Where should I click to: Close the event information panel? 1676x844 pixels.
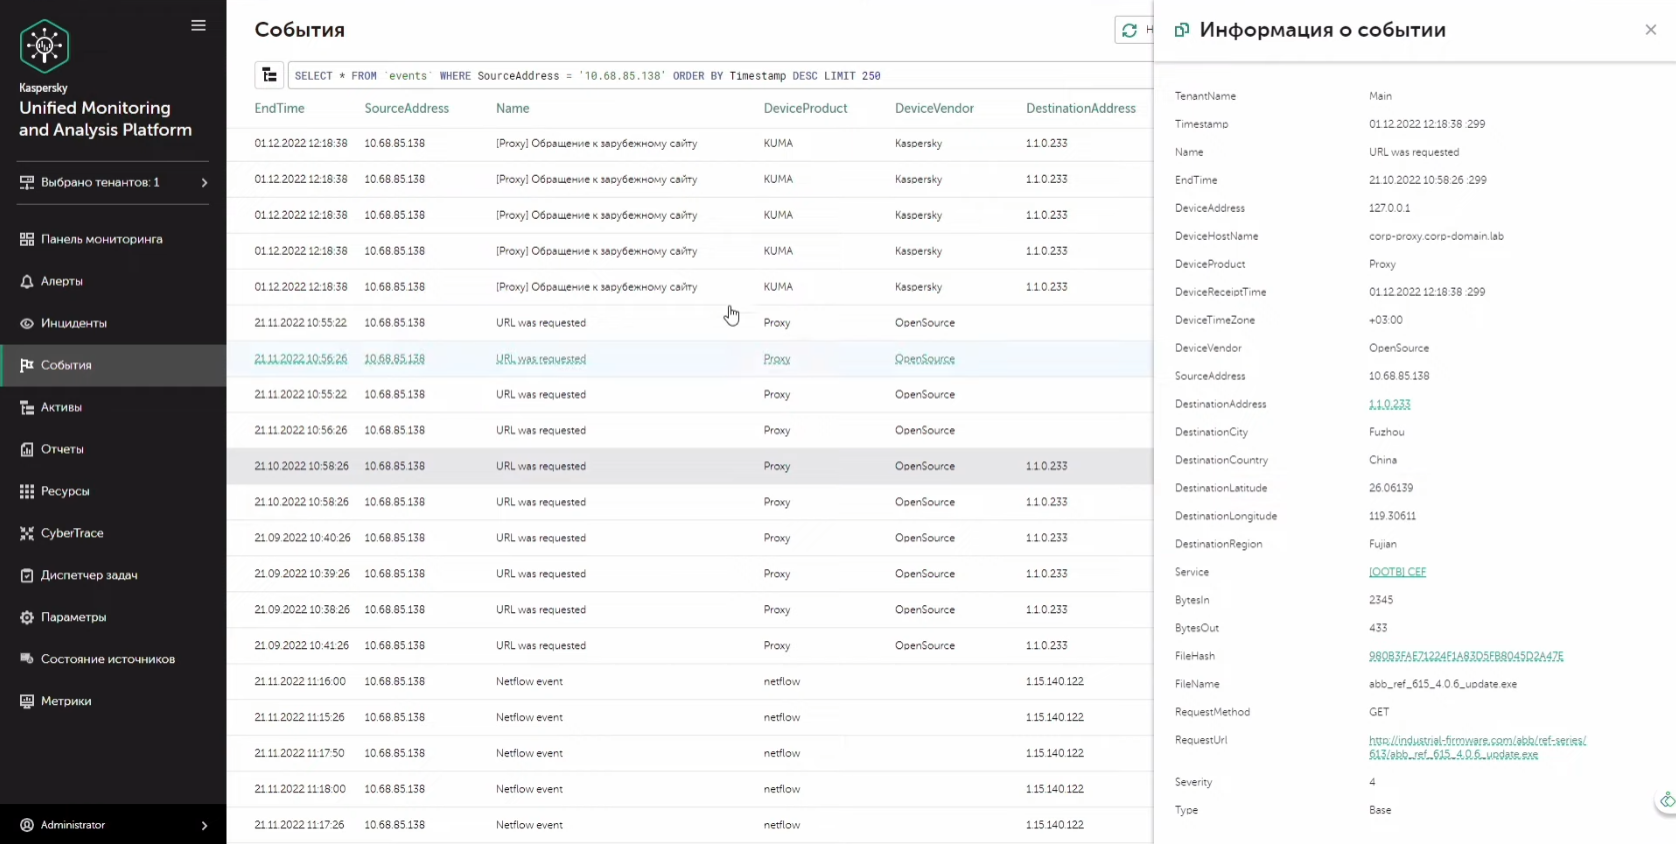click(1650, 30)
